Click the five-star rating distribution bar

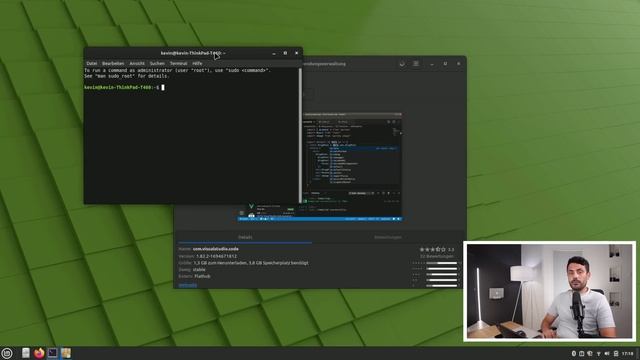tap(442, 263)
